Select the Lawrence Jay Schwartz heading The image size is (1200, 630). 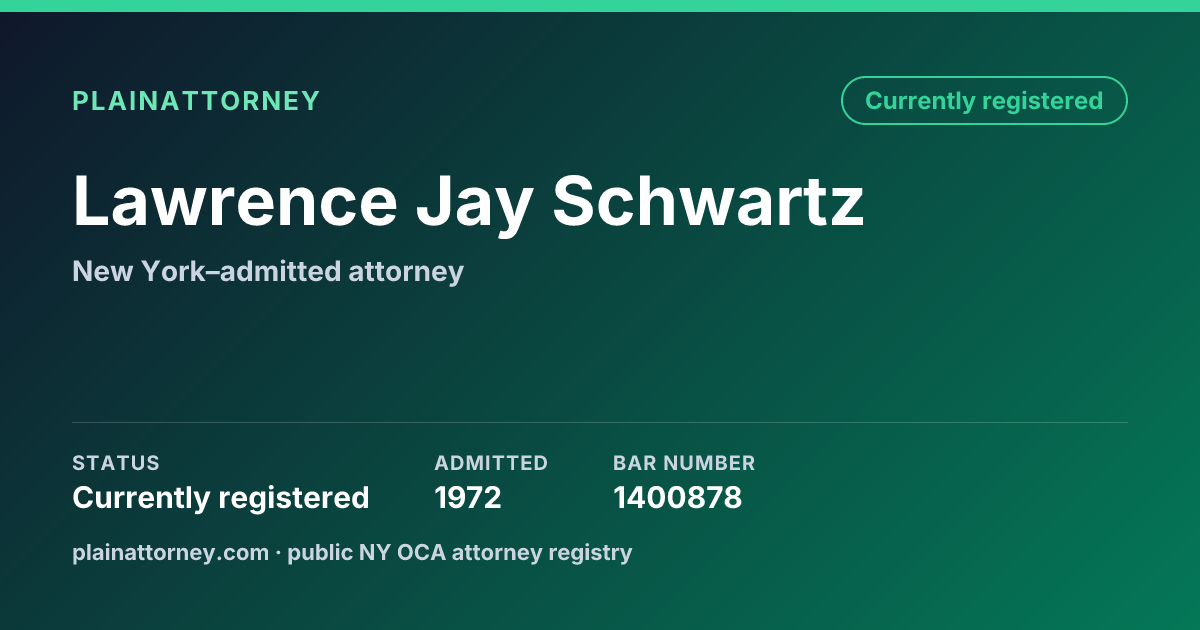(468, 202)
